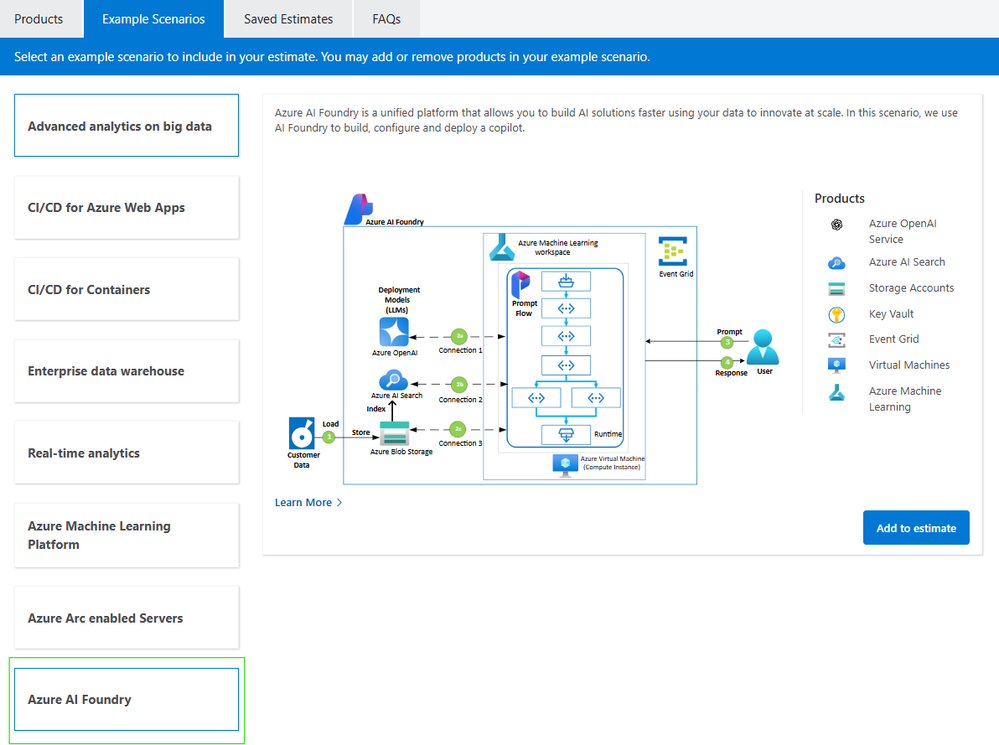
Task: Click the Event Grid product list icon
Action: tap(837, 340)
